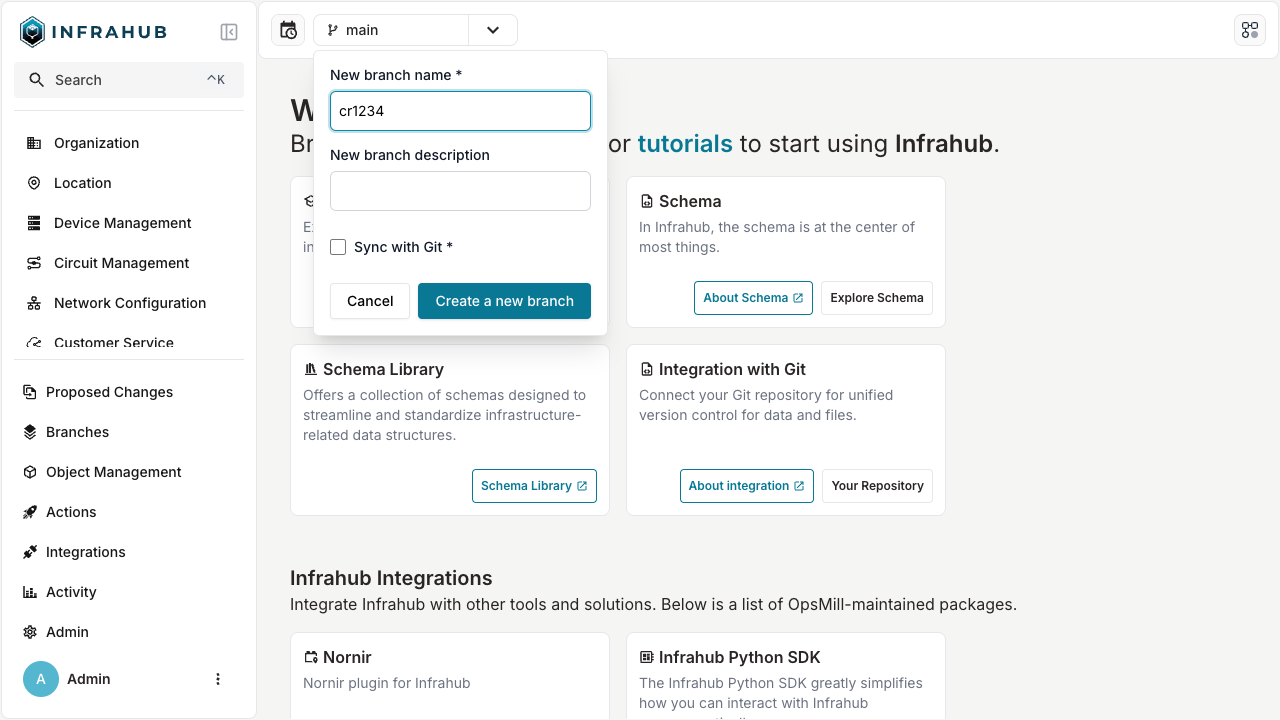The width and height of the screenshot is (1280, 720).
Task: Click the Infrahub logo
Action: click(x=93, y=32)
